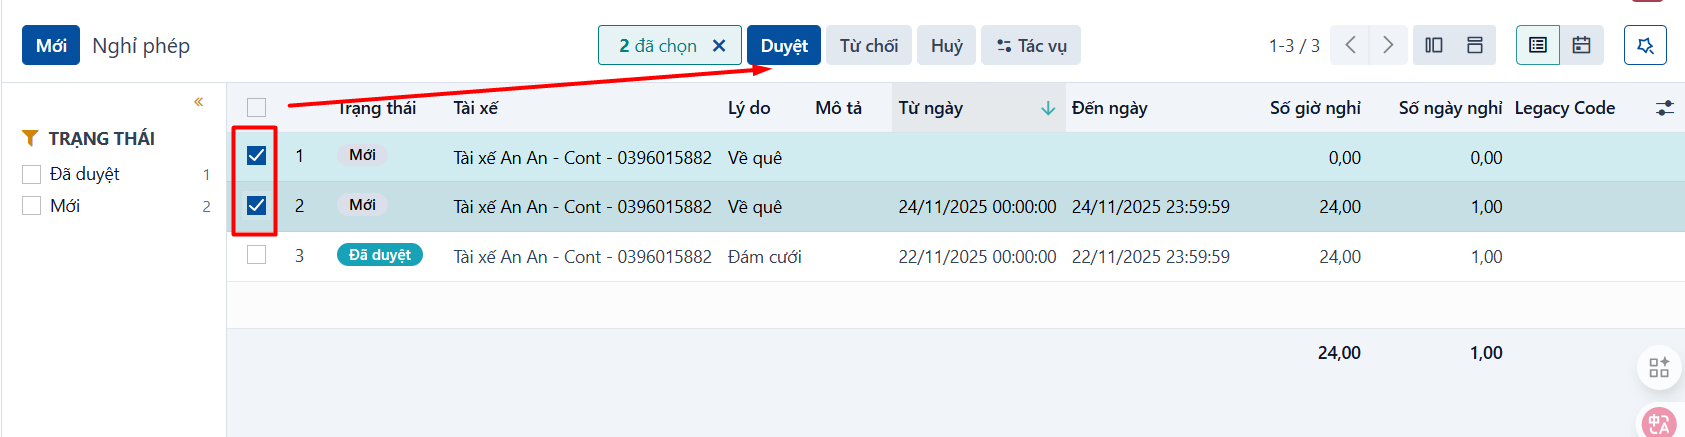Click 22/11/2025 00:00:00 start date cell
This screenshot has width=1685, height=437.
(x=977, y=257)
